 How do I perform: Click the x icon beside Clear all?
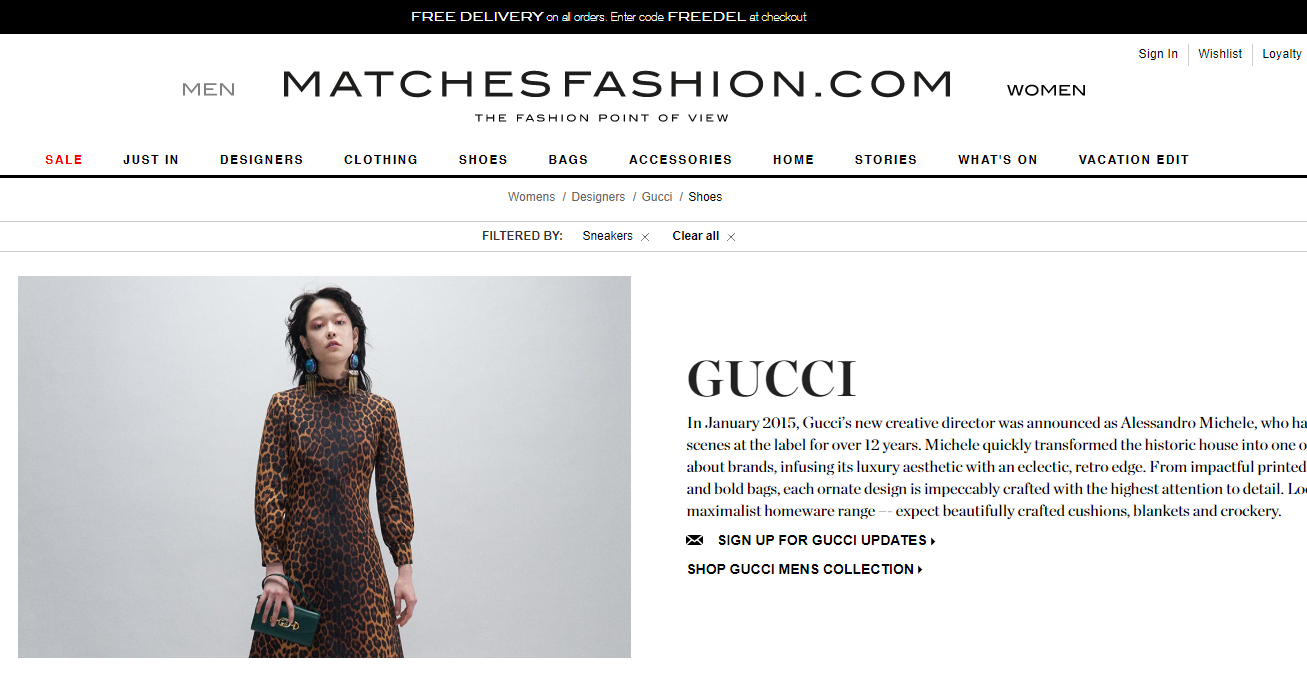coord(731,237)
